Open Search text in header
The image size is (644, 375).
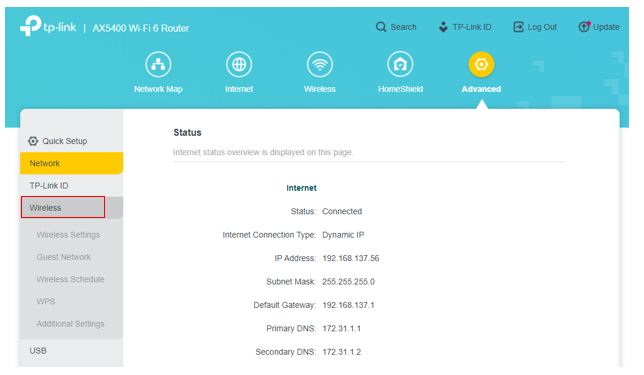tap(403, 27)
